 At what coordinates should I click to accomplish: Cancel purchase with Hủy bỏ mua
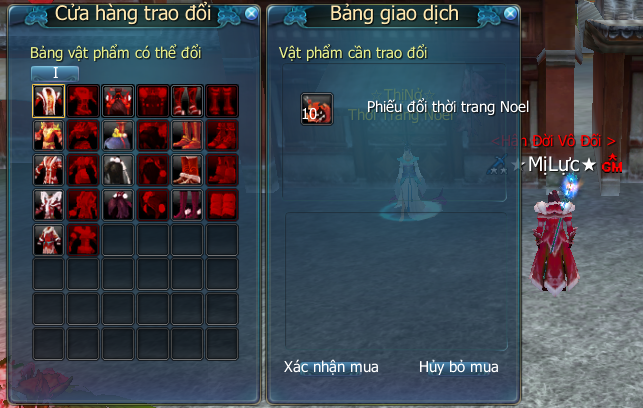tap(458, 367)
